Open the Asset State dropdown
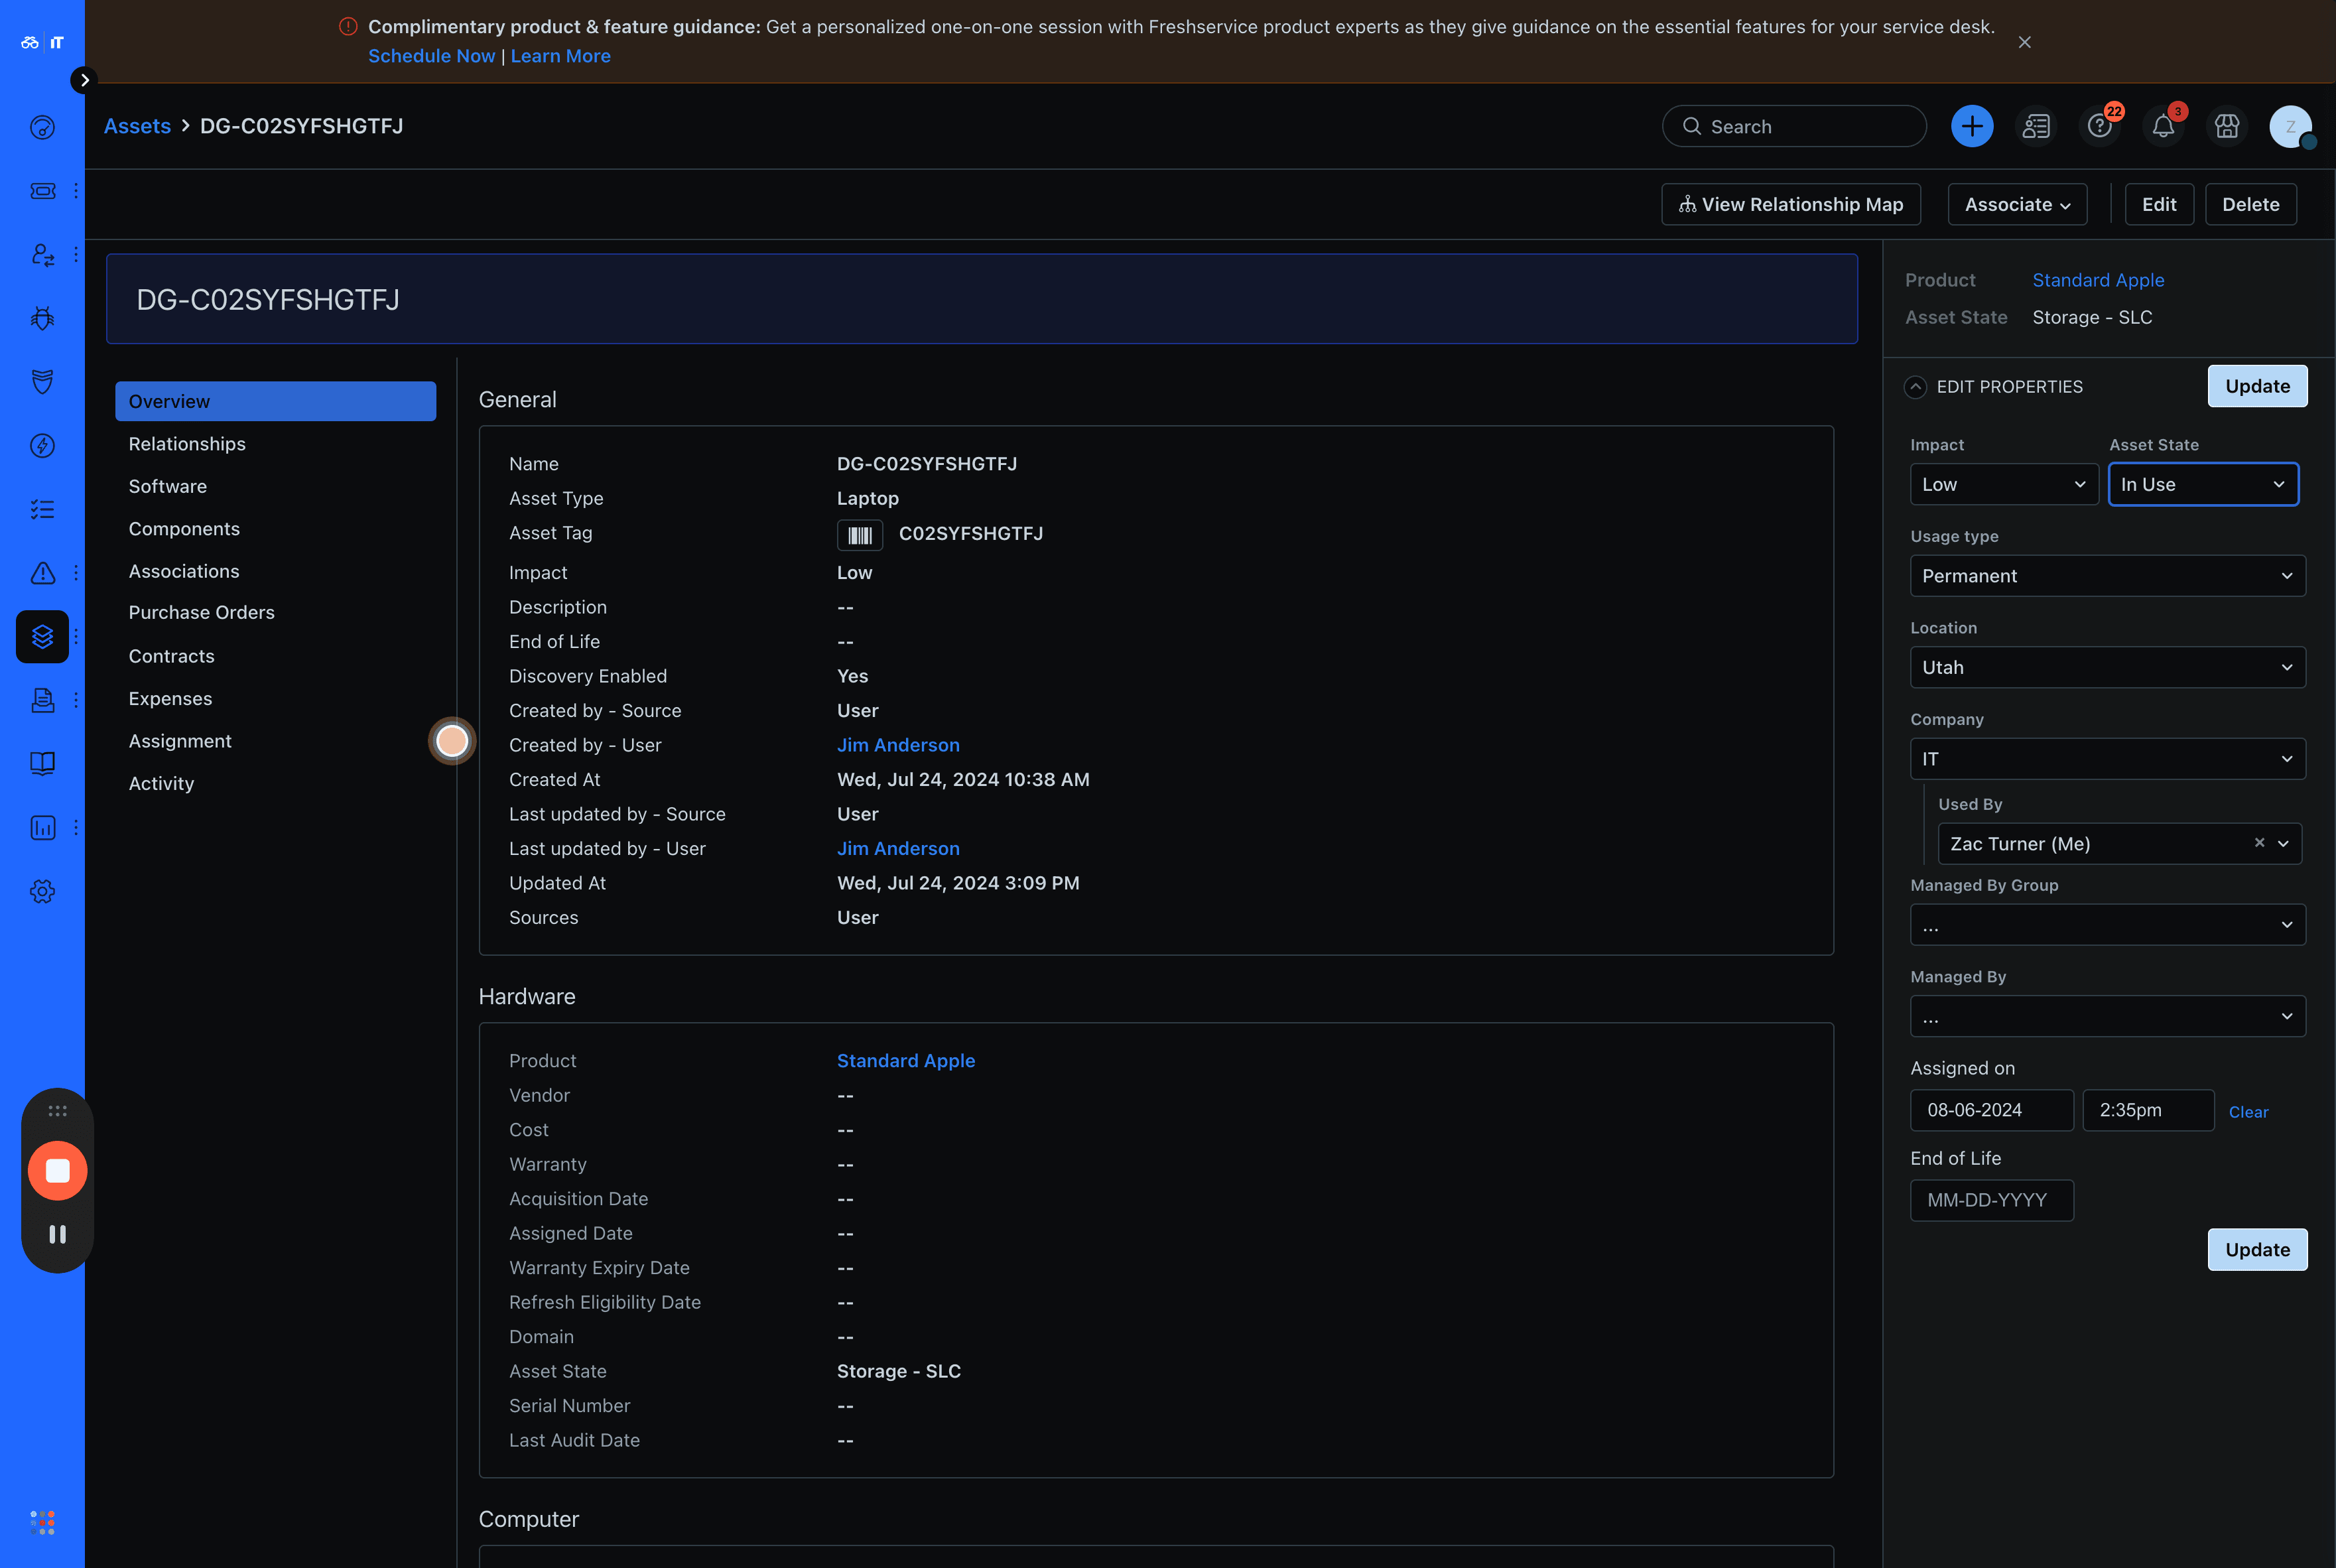2336x1568 pixels. click(2203, 484)
